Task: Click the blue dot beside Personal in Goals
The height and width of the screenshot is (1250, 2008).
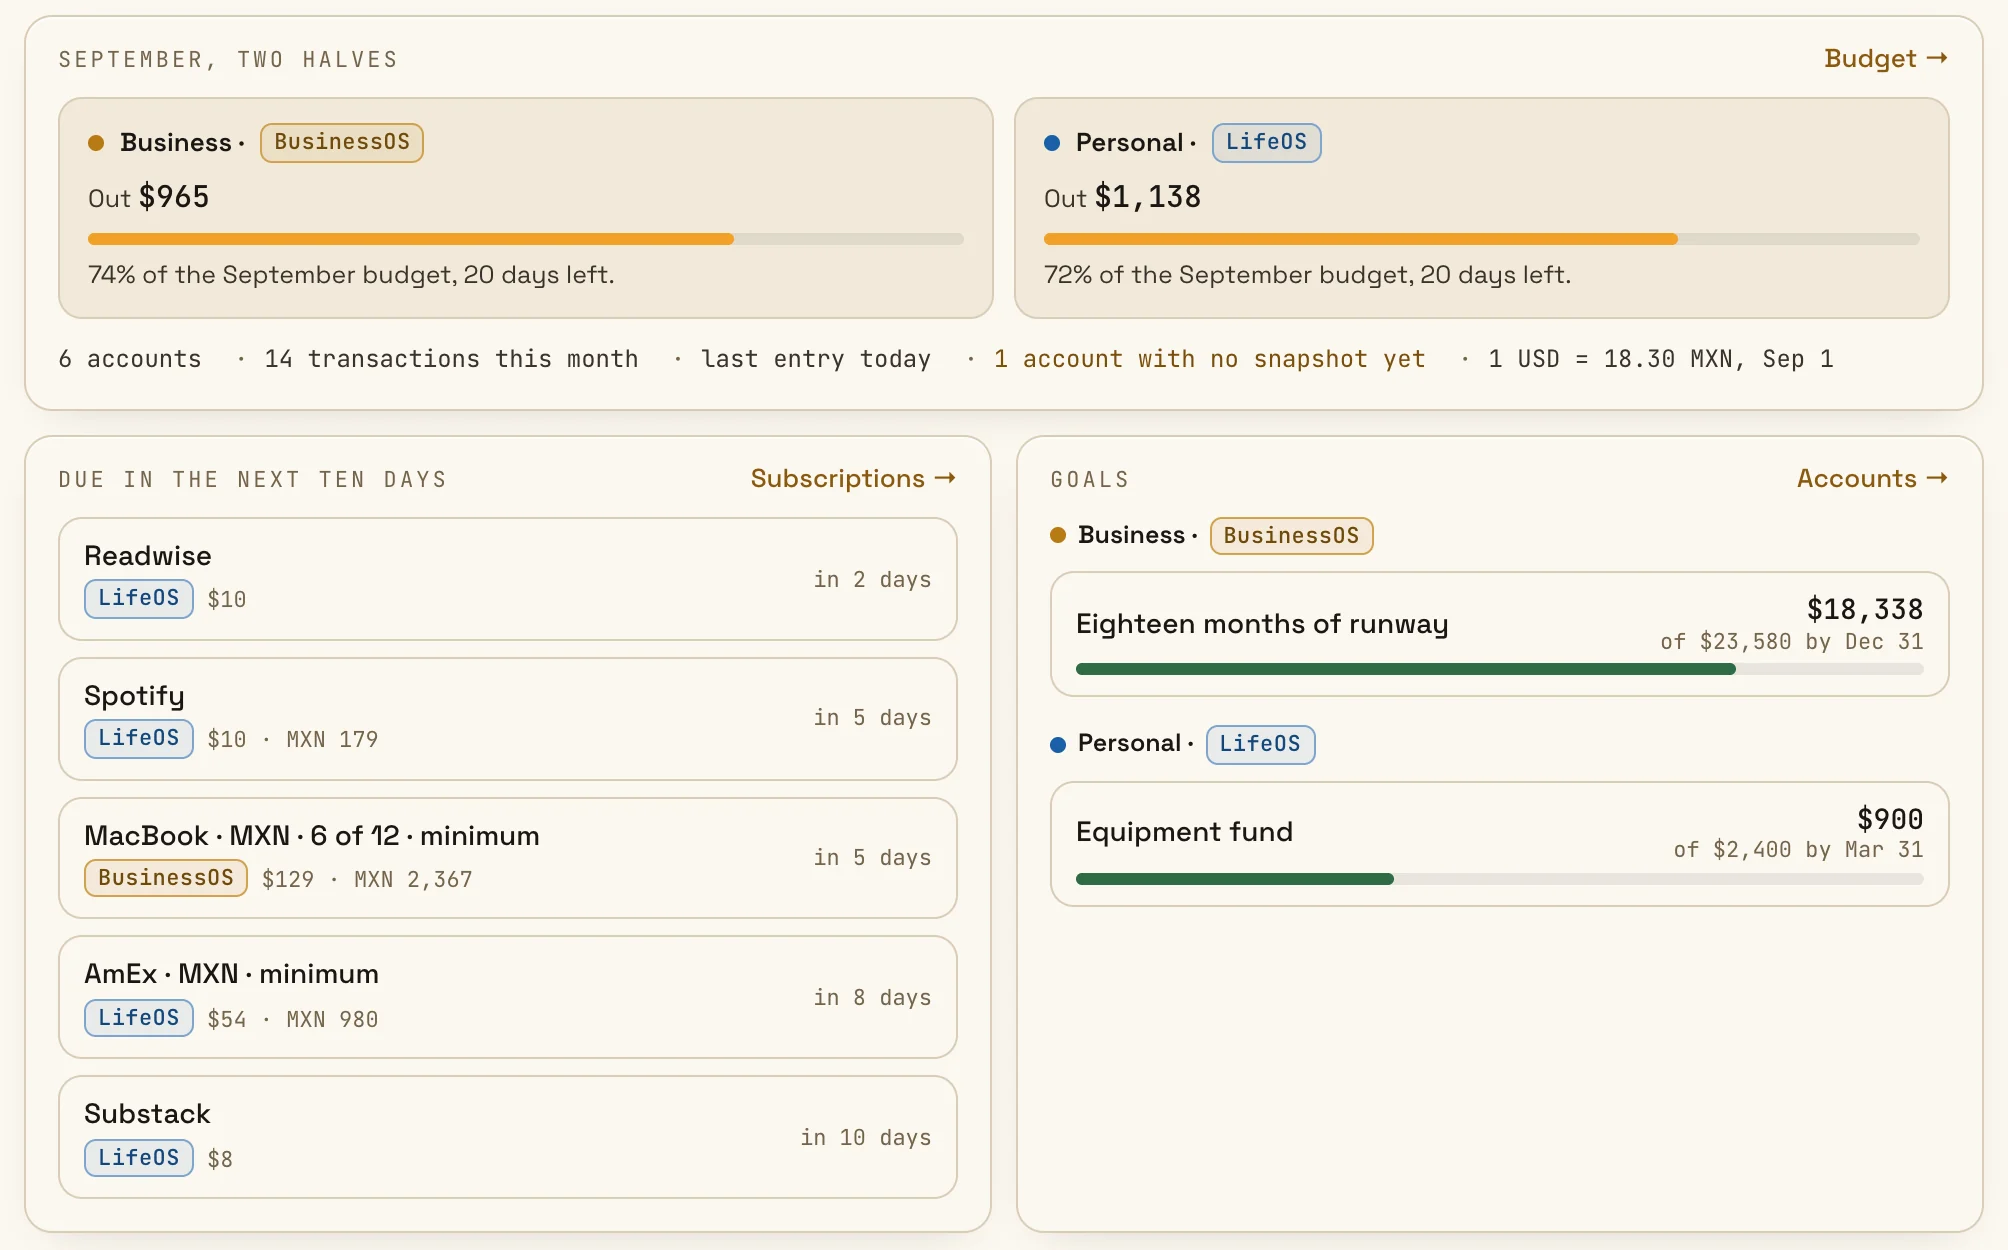Action: click(1058, 744)
